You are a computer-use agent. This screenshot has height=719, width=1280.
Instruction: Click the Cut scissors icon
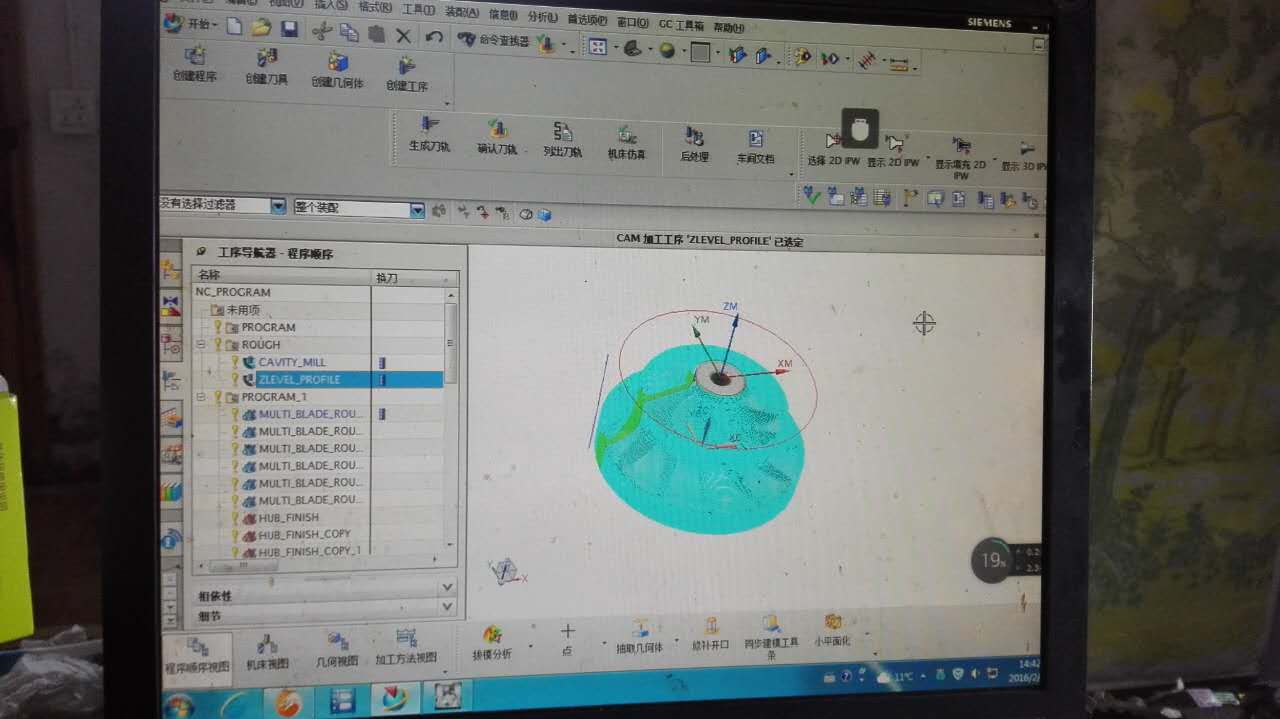(x=321, y=30)
